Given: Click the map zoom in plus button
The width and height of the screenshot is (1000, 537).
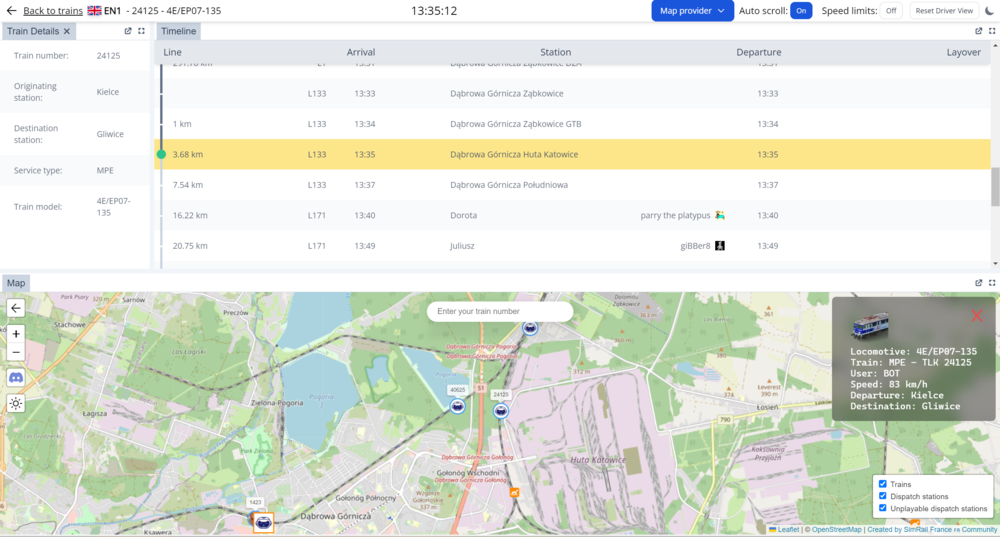Looking at the screenshot, I should coord(16,334).
